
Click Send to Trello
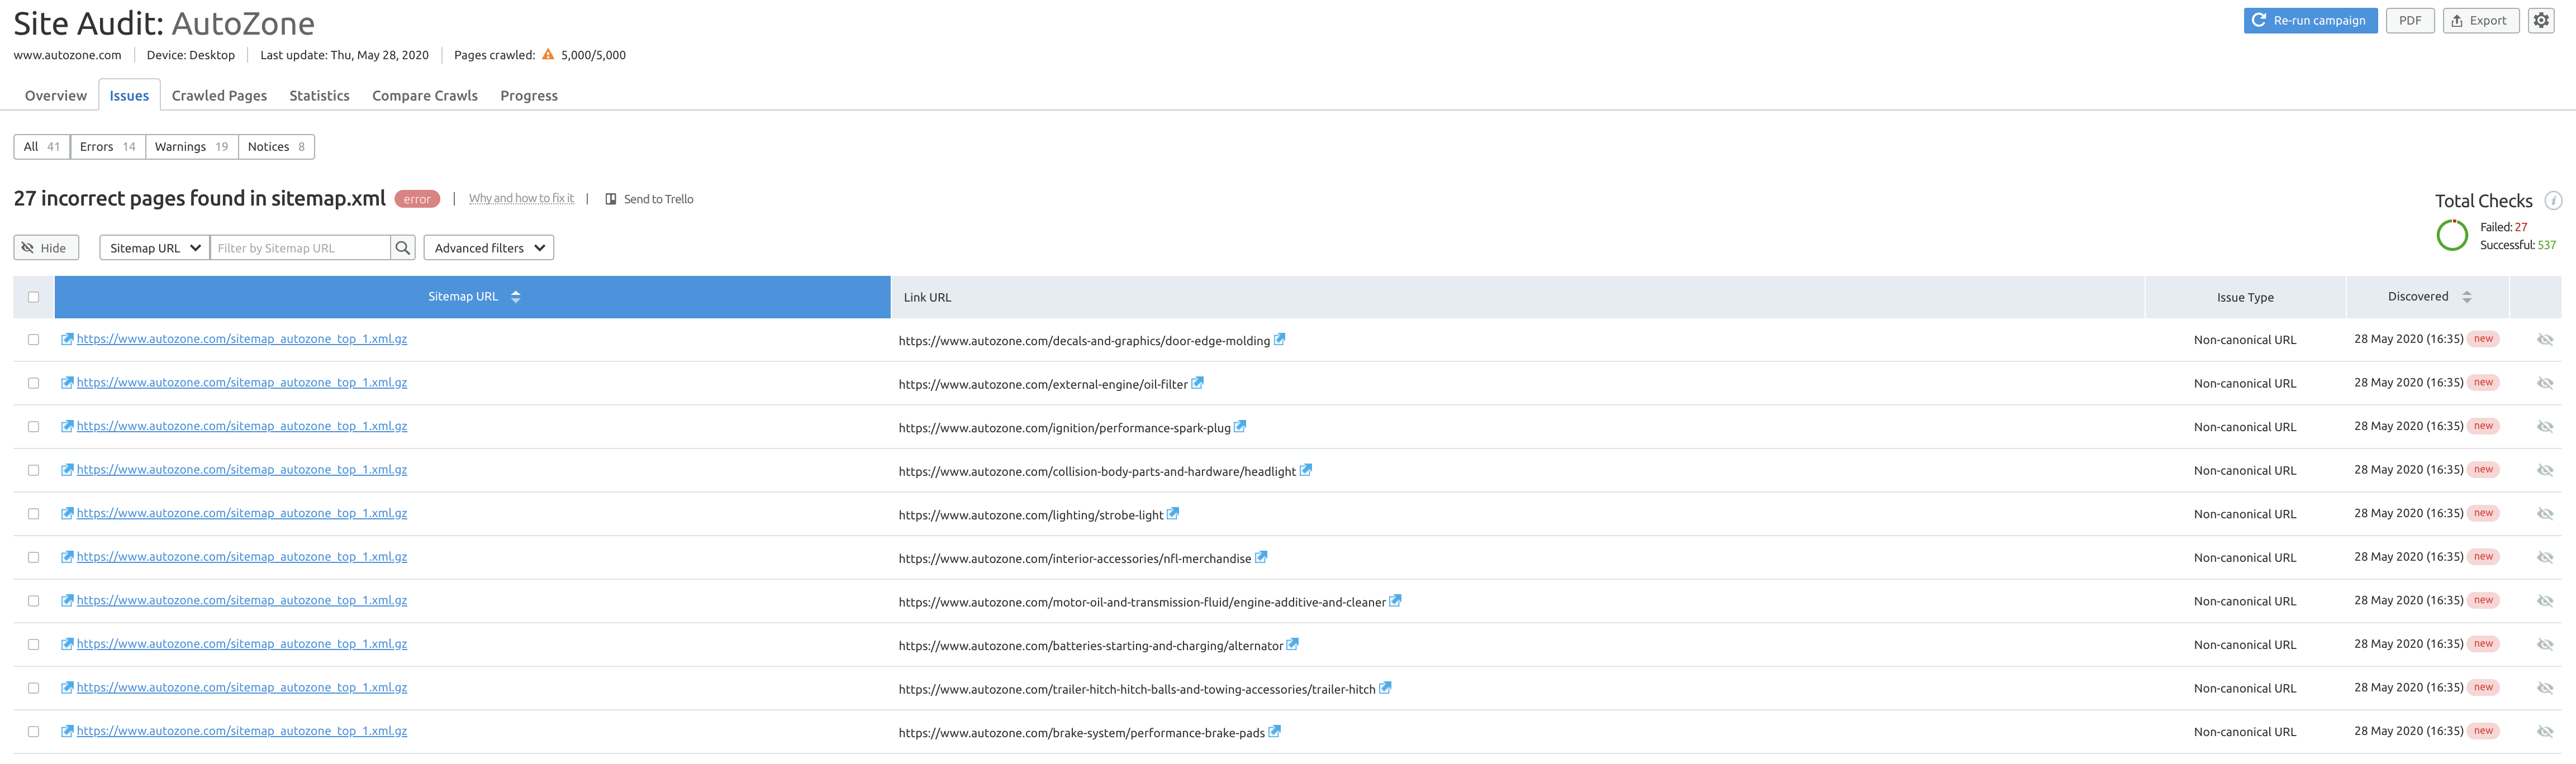649,199
